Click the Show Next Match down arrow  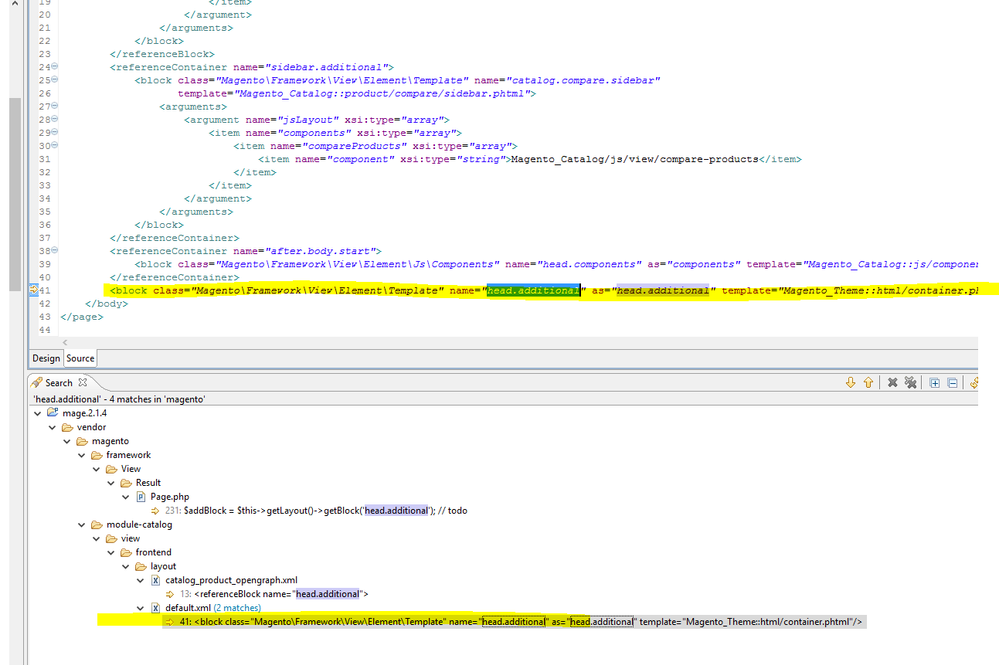pos(851,382)
